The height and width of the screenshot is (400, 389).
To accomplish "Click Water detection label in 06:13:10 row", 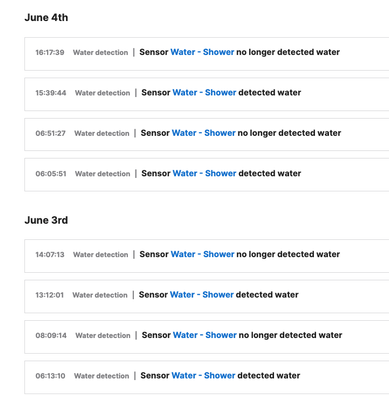I will click(x=101, y=376).
